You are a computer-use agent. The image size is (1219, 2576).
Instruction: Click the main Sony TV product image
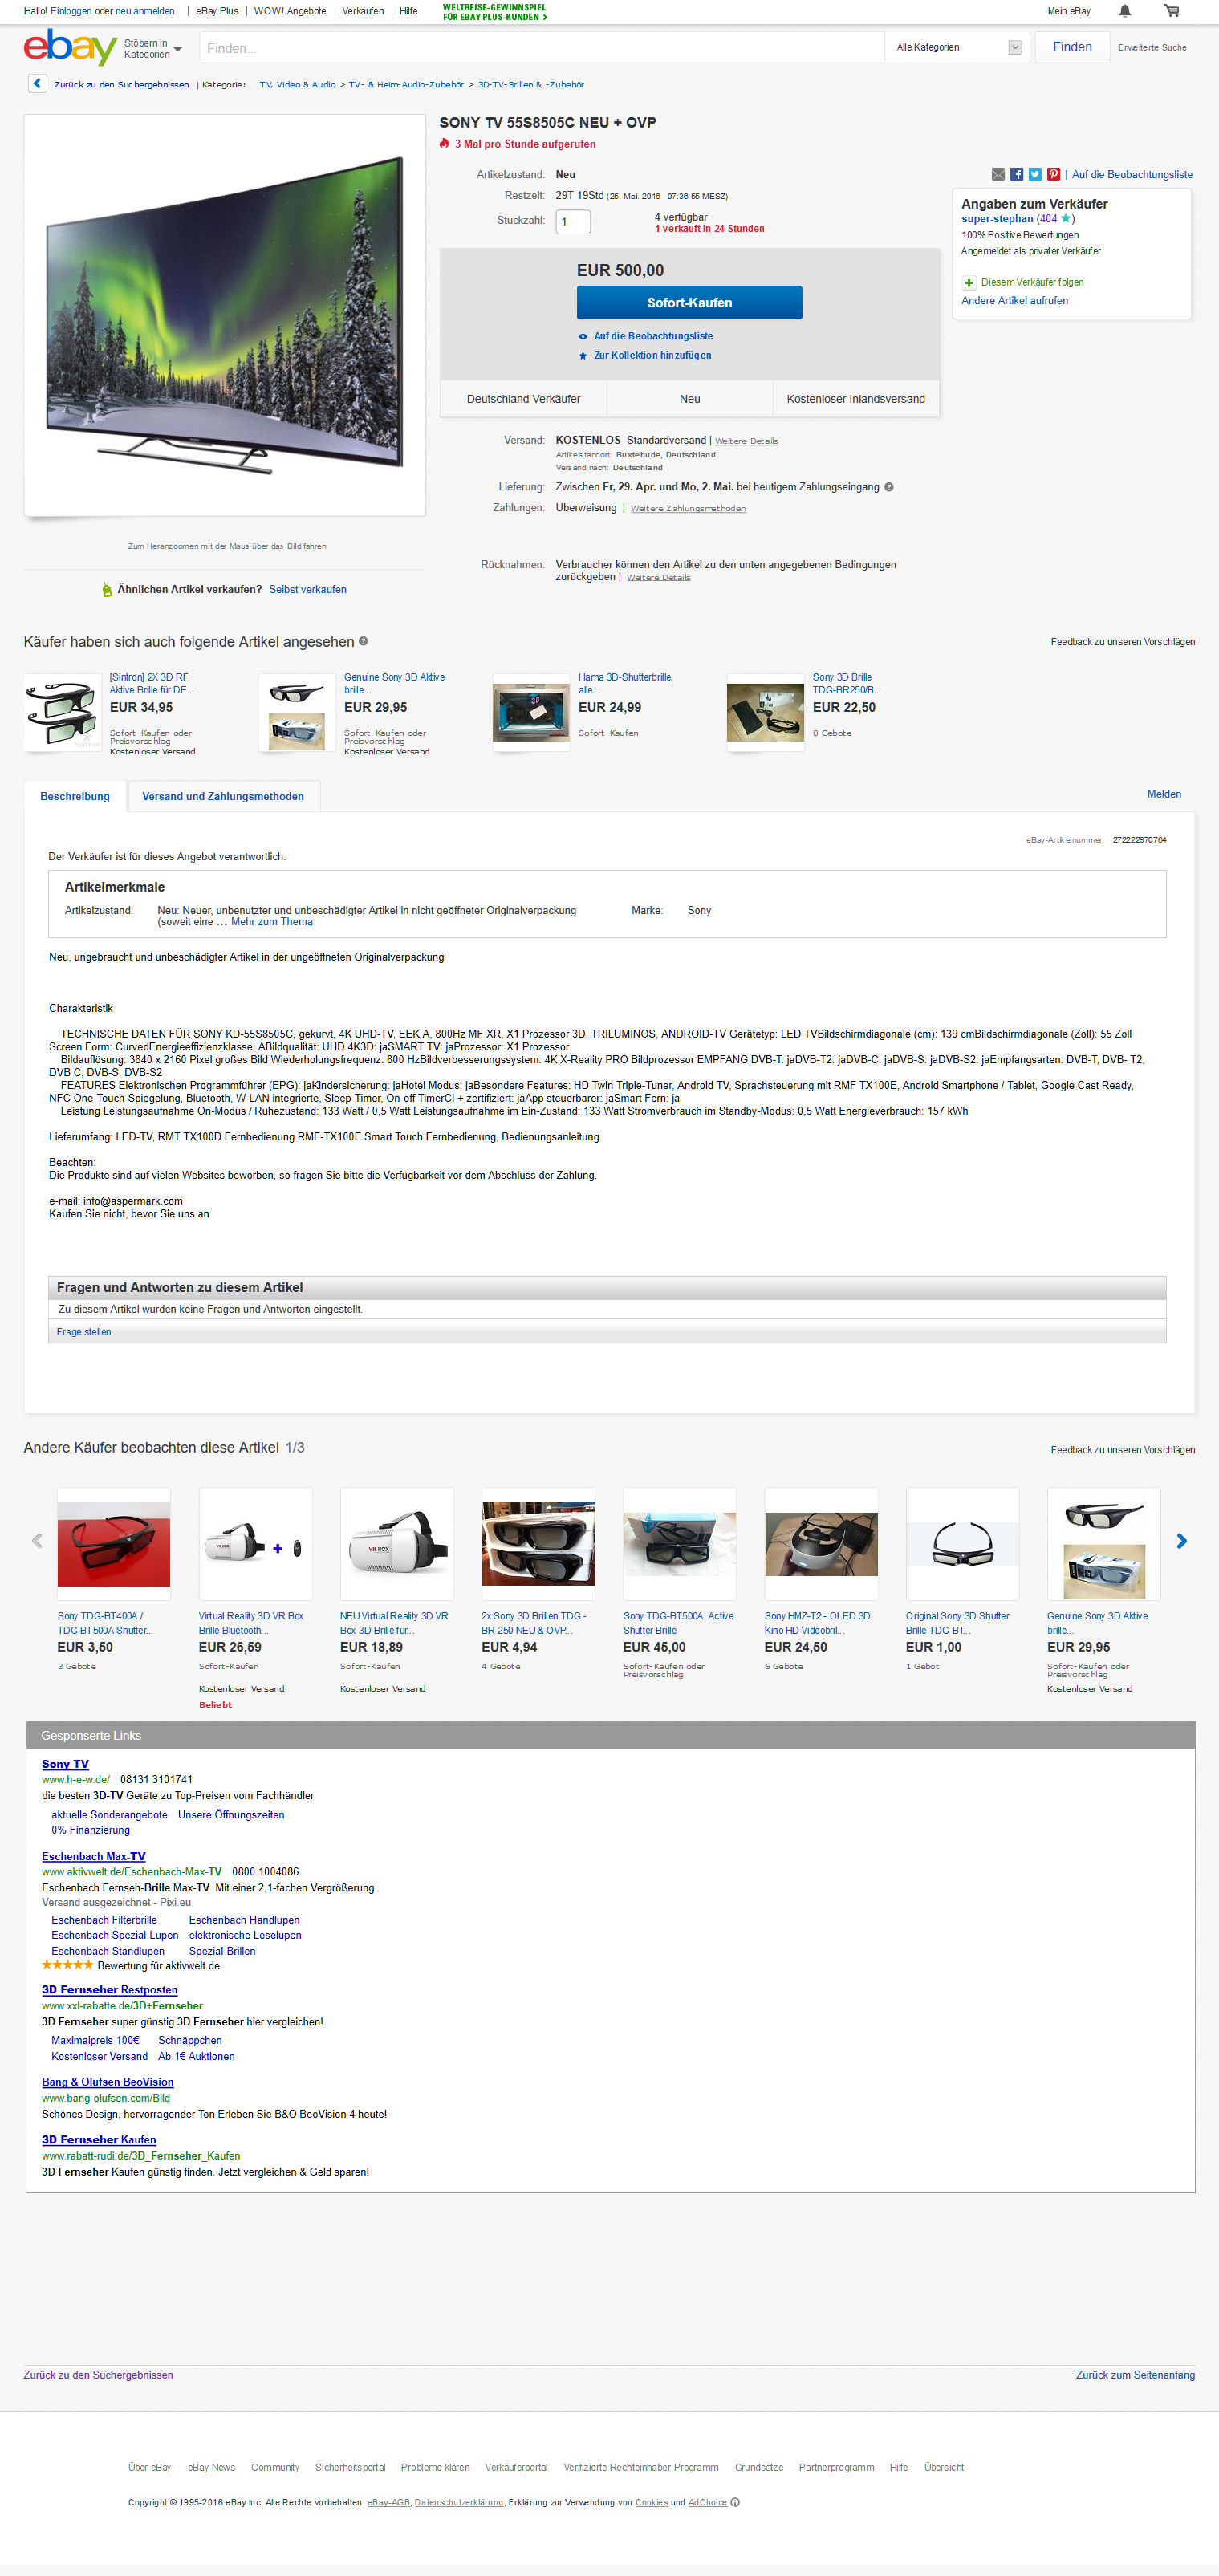tap(225, 315)
